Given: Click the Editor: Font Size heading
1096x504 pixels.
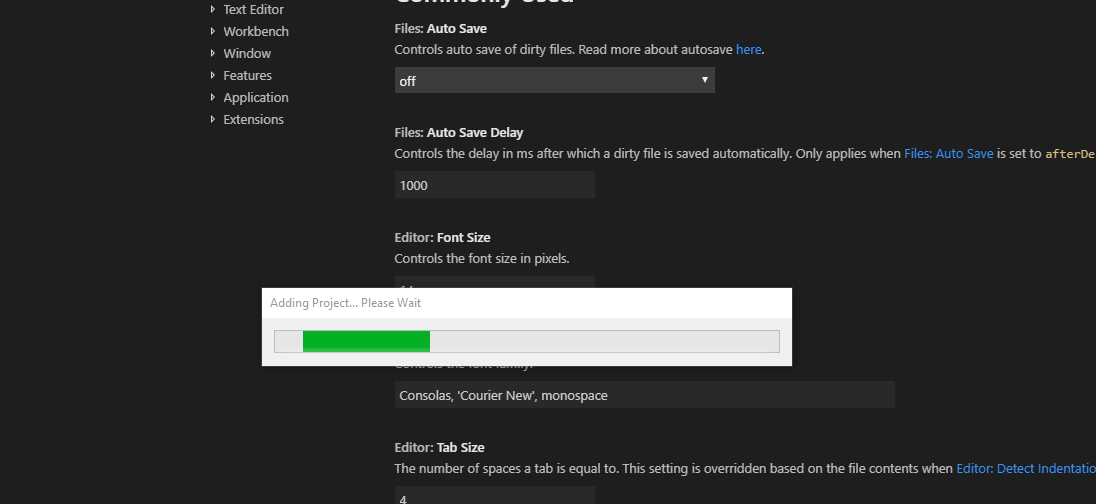Looking at the screenshot, I should (442, 238).
